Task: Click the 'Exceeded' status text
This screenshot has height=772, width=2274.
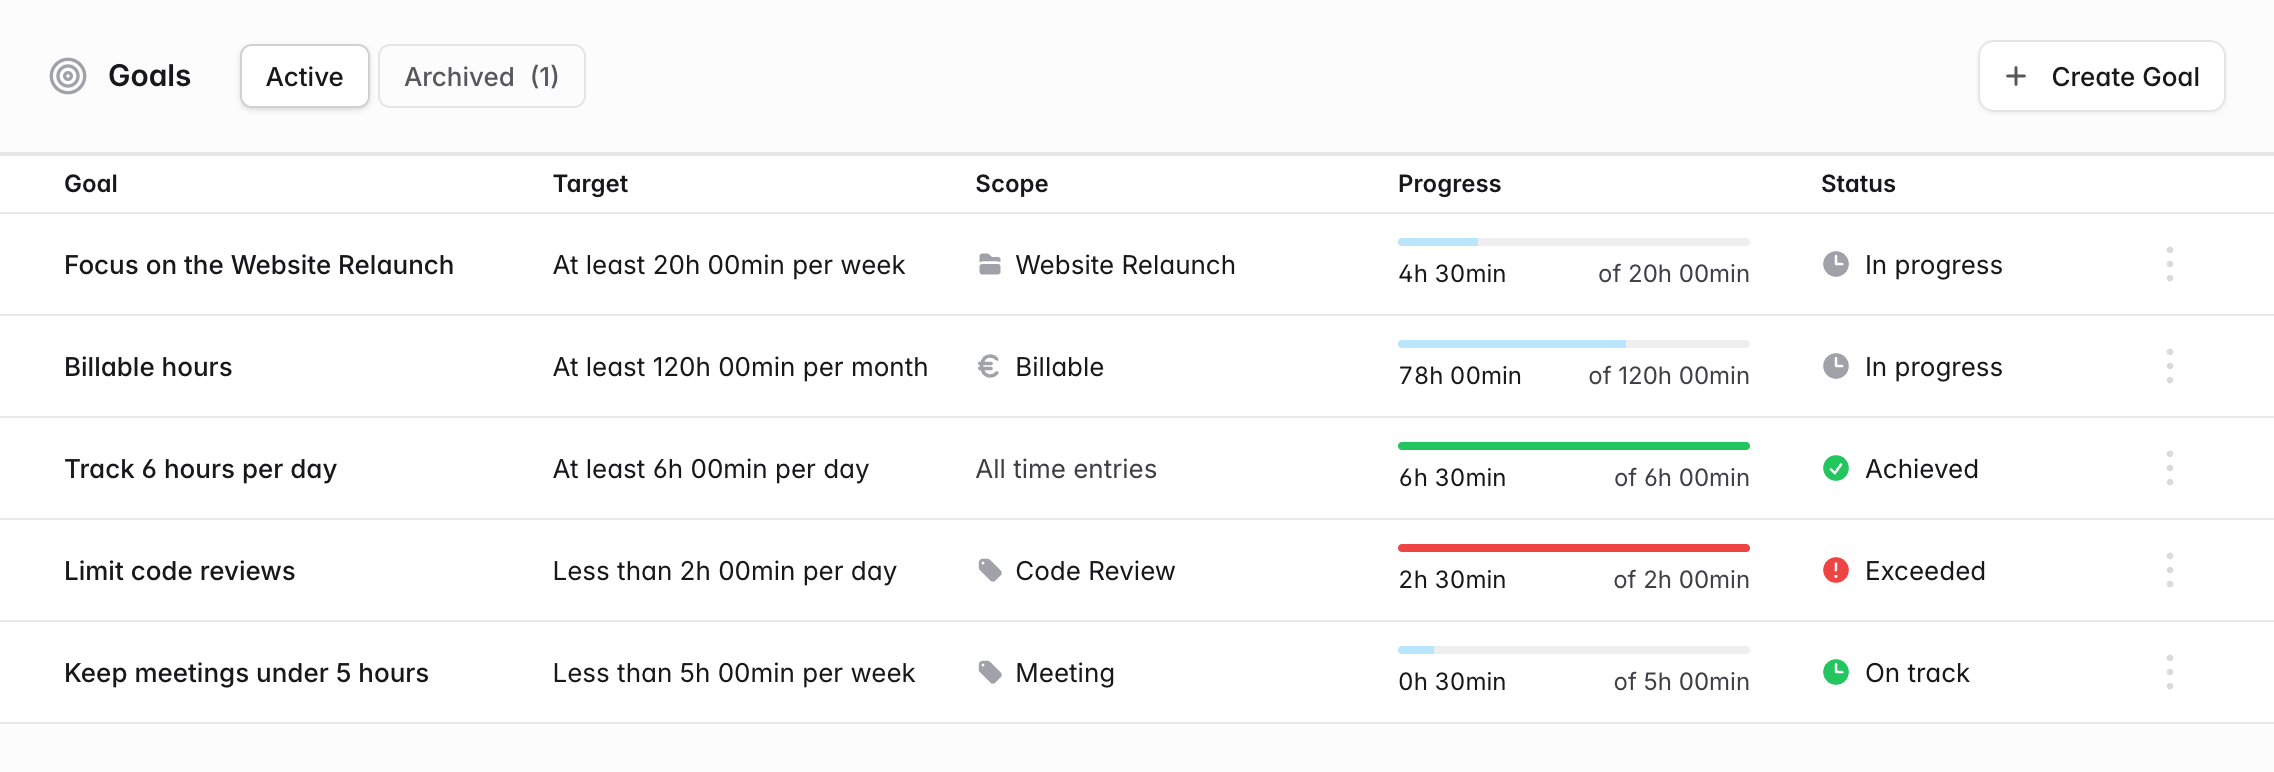Action: pyautogui.click(x=1926, y=571)
